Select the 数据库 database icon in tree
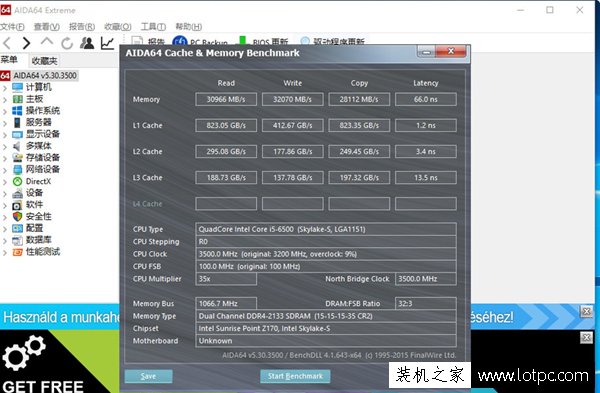 (18, 240)
